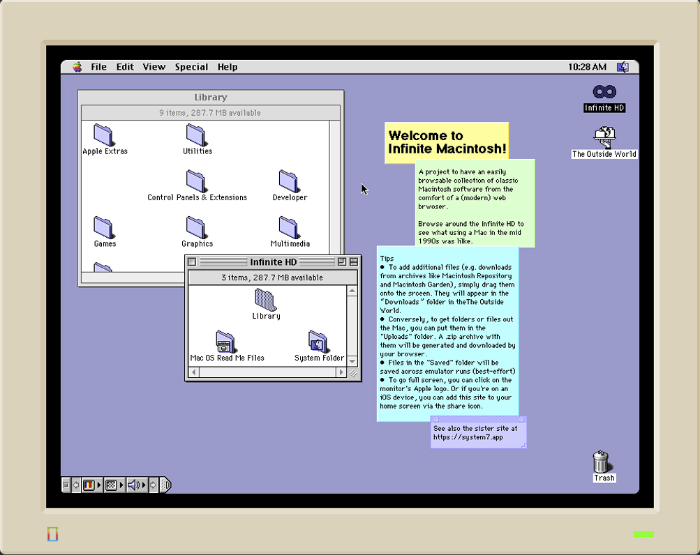The height and width of the screenshot is (555, 700).
Task: Select the green project description sticky note
Action: pyautogui.click(x=477, y=205)
